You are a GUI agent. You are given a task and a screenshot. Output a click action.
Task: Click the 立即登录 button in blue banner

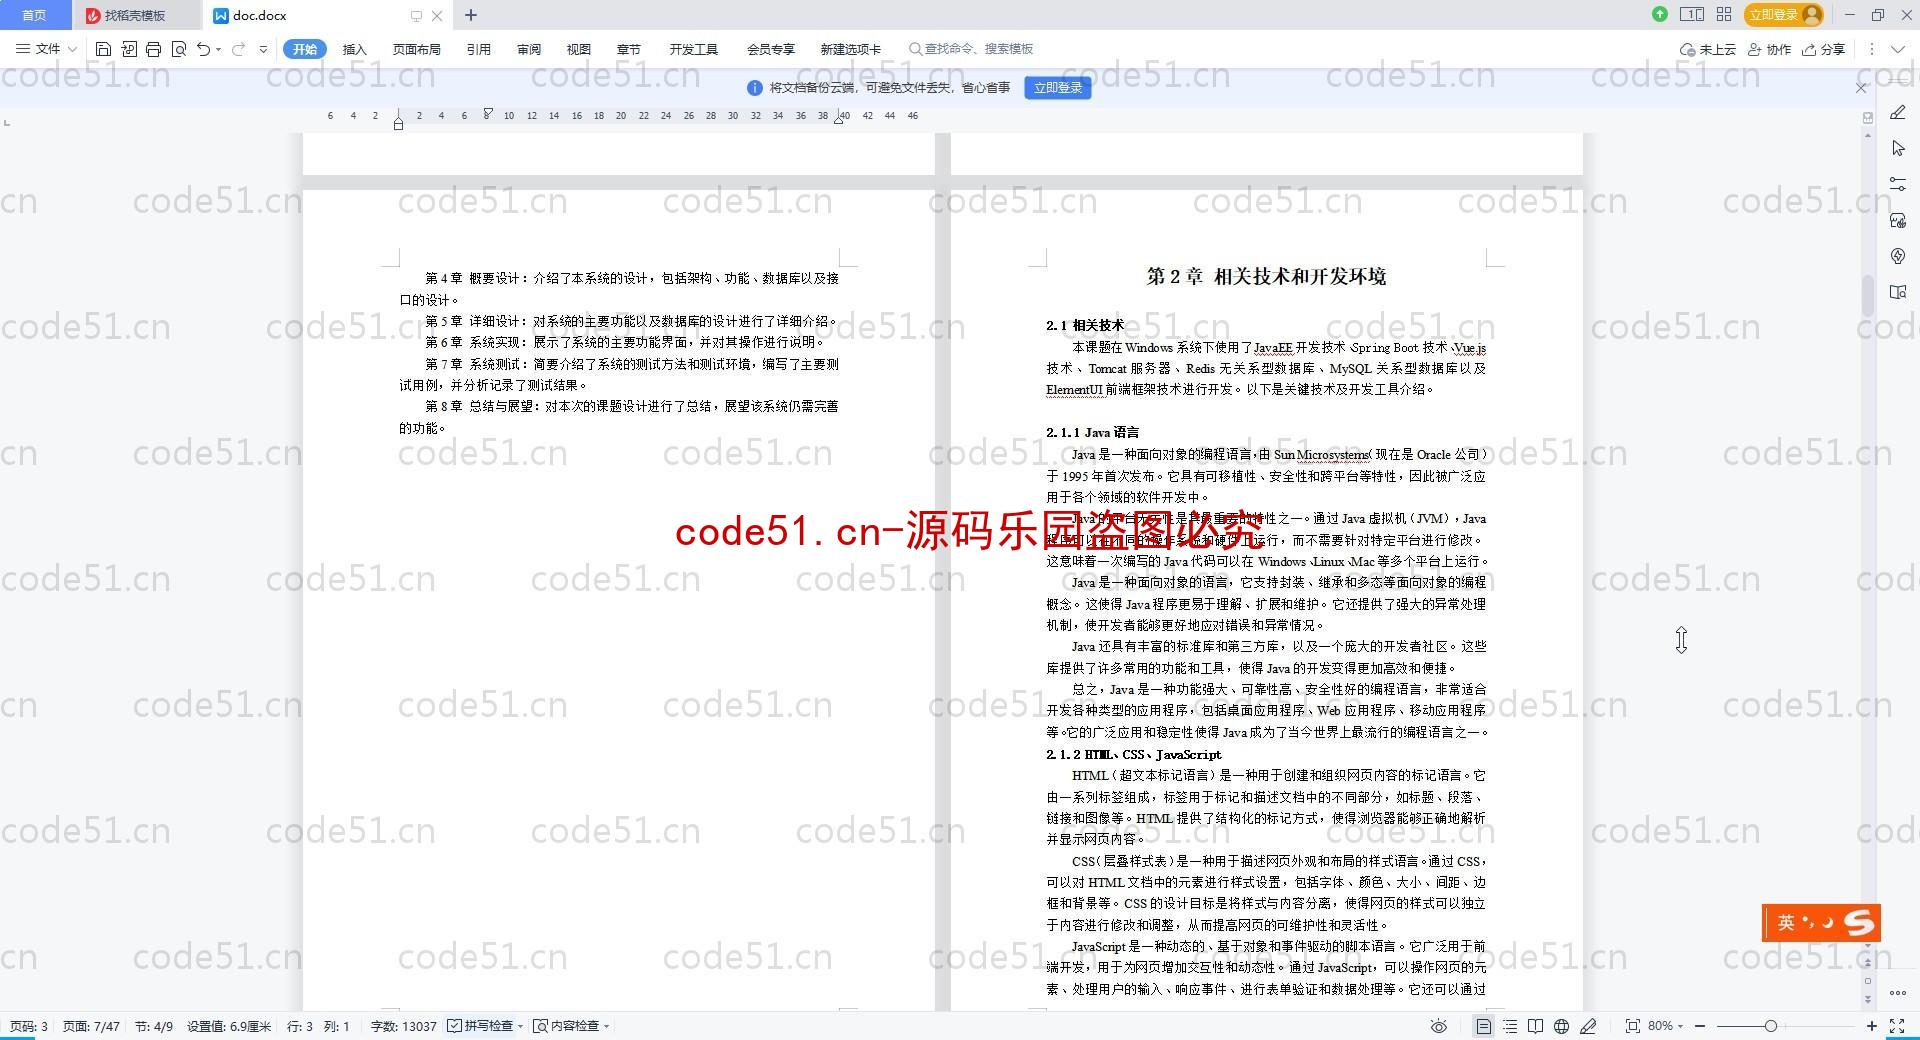tap(1058, 88)
